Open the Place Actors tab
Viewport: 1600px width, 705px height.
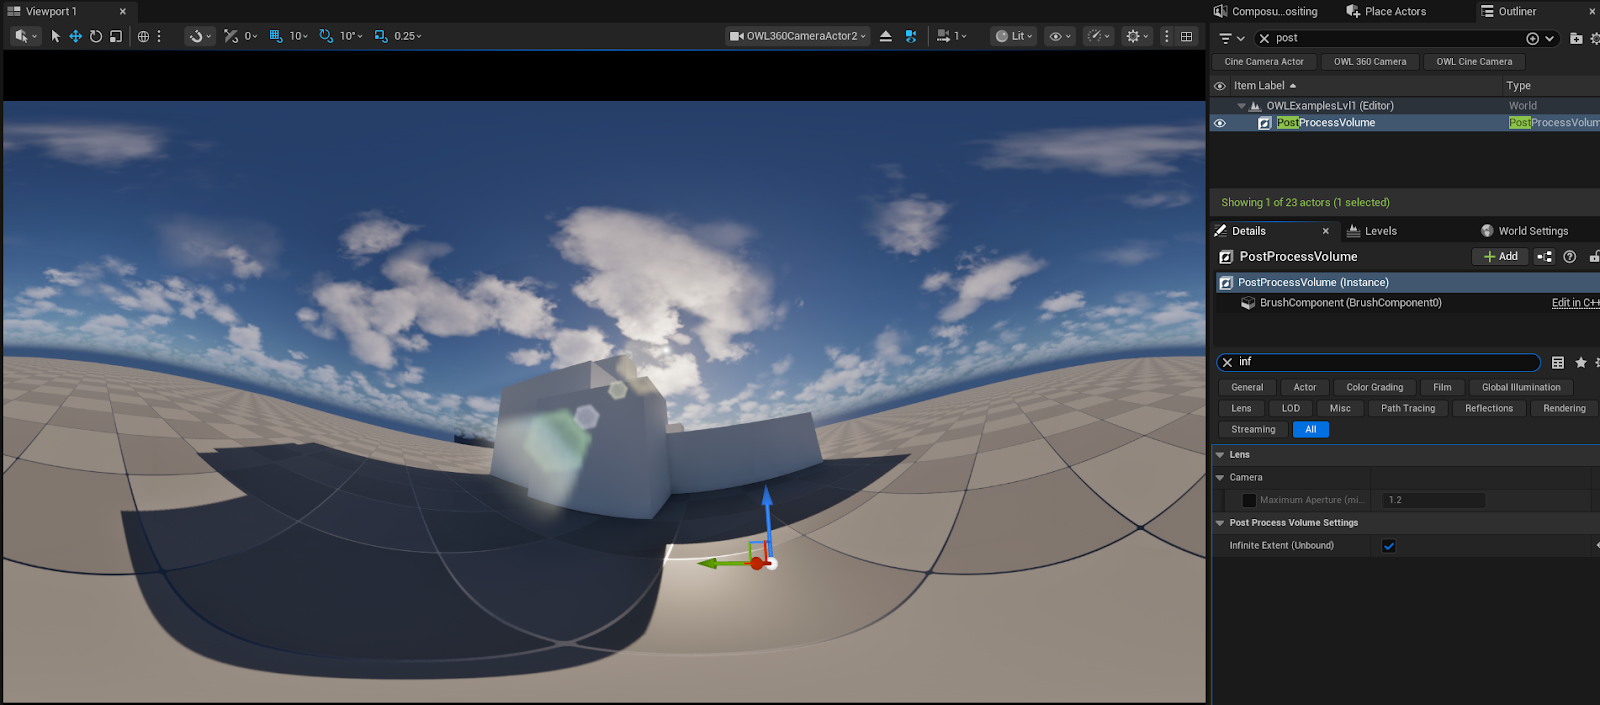click(x=1394, y=11)
